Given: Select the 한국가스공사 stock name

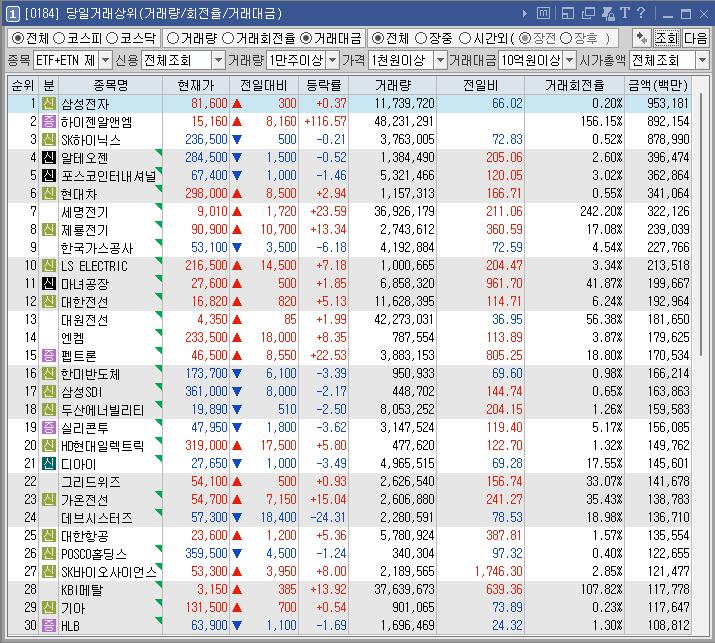Looking at the screenshot, I should tap(97, 248).
